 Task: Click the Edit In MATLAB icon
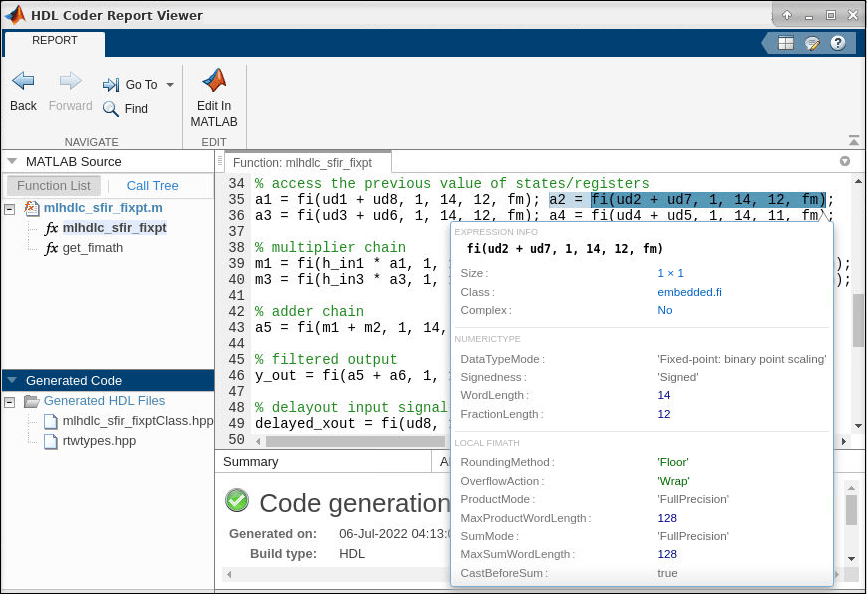click(213, 82)
